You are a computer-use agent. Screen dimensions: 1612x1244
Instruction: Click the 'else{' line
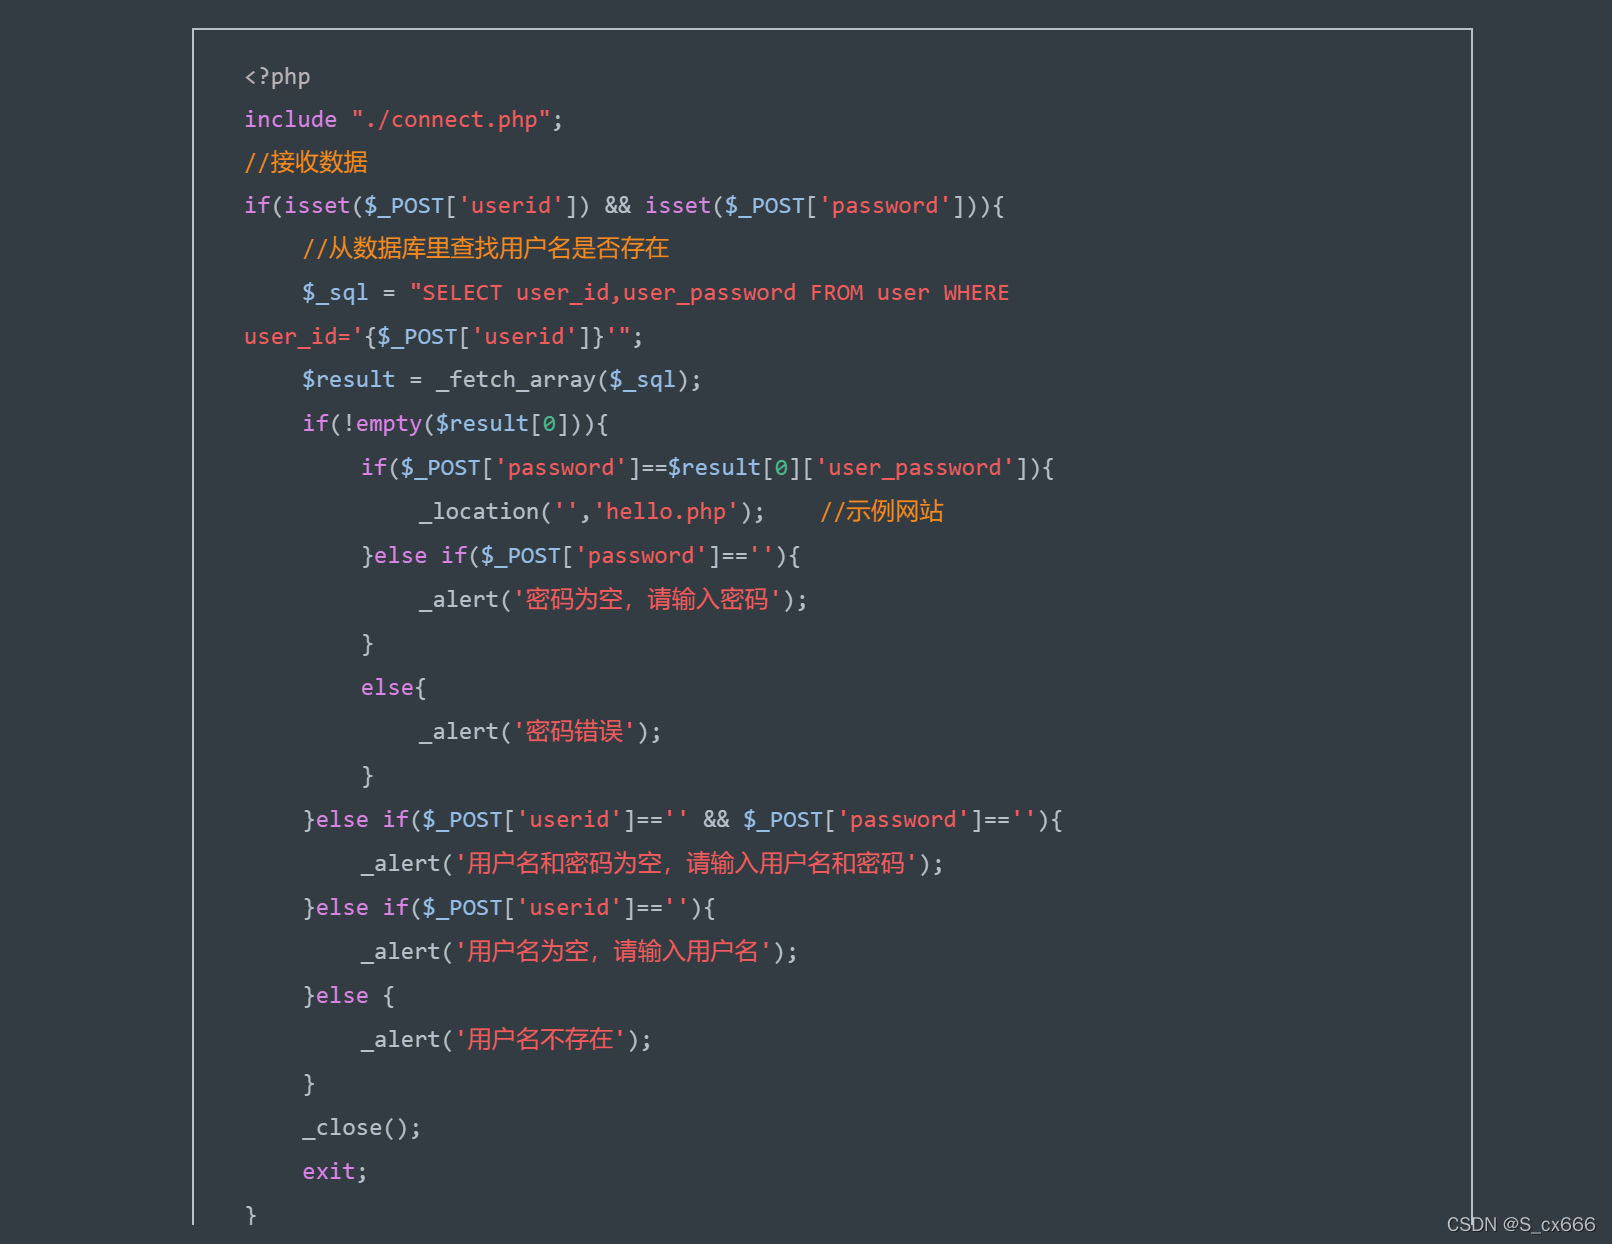click(393, 688)
